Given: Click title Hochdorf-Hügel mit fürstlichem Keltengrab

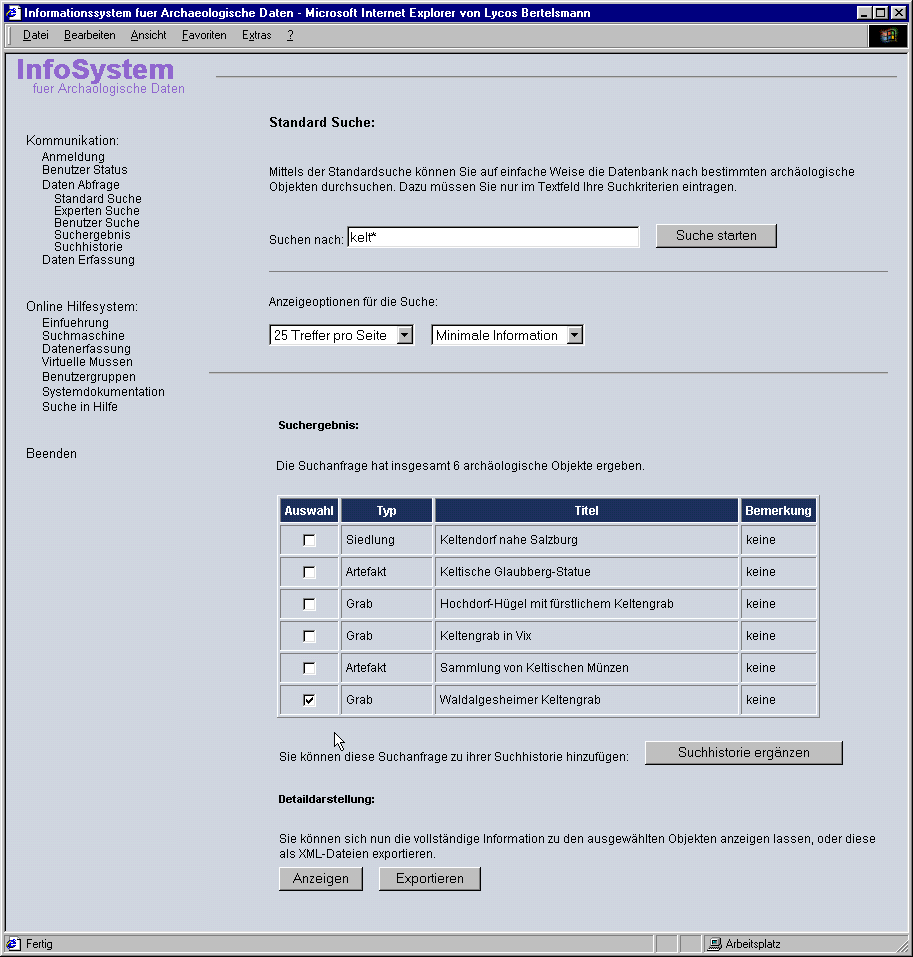Looking at the screenshot, I should click(x=557, y=604).
